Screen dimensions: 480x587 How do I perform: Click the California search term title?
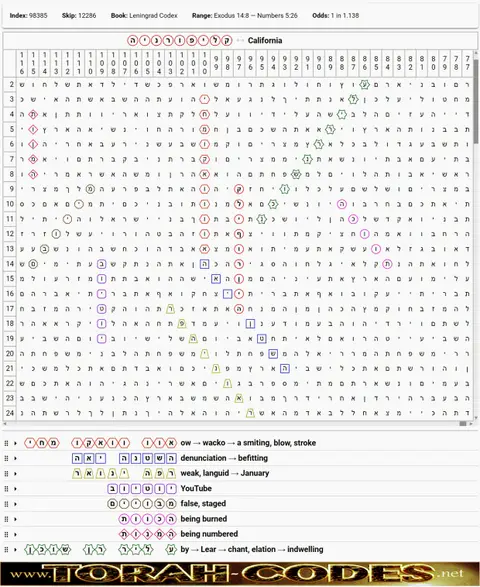[265, 40]
